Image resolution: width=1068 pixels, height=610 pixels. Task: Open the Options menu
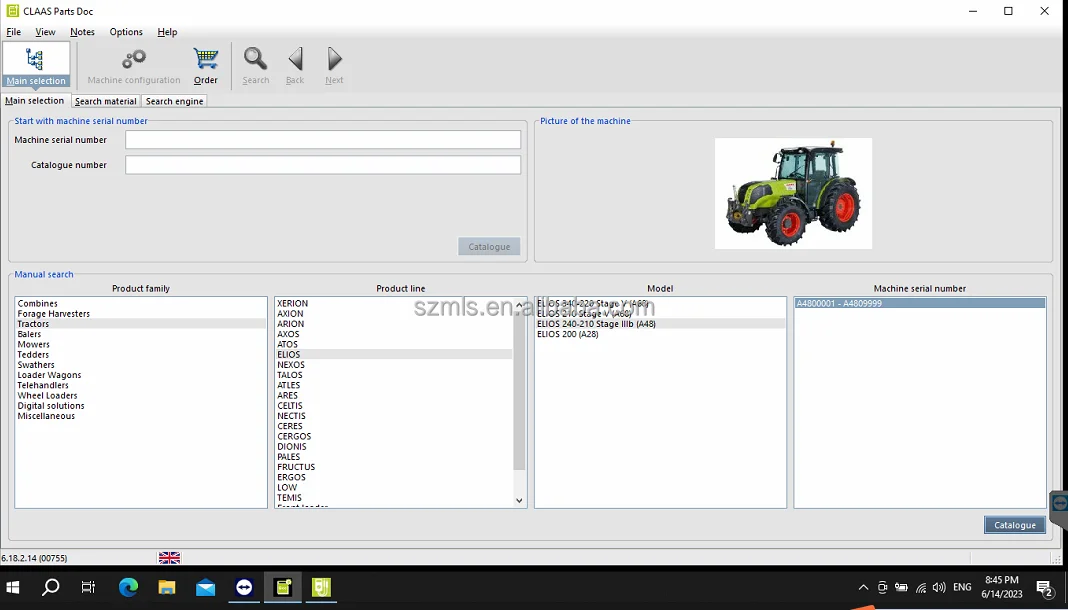pyautogui.click(x=126, y=32)
